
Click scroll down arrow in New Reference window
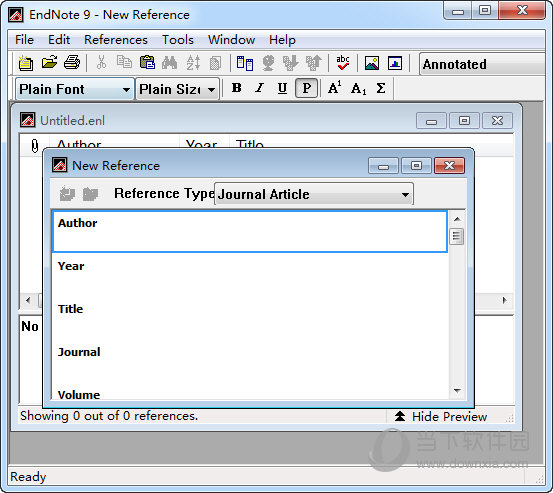(457, 390)
